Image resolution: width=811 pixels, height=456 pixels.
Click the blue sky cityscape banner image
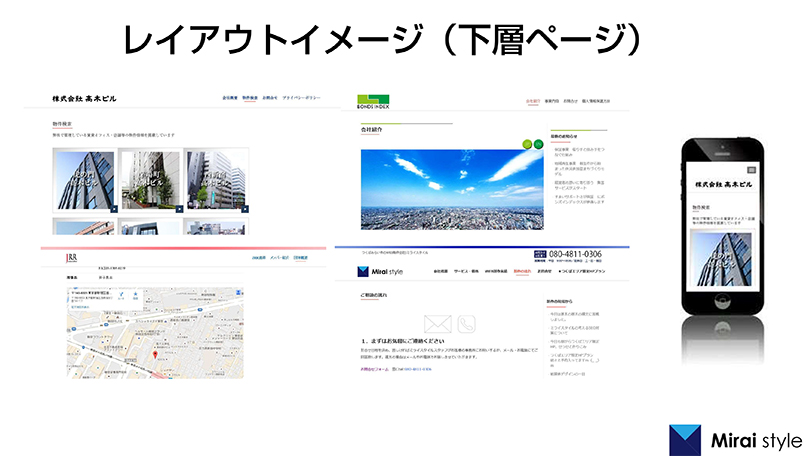coord(452,189)
